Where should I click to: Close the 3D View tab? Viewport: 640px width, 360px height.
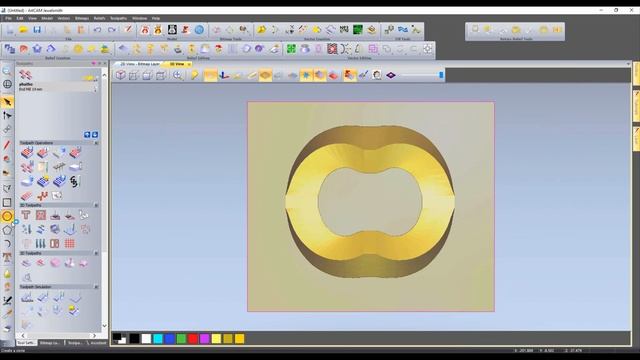tap(189, 64)
